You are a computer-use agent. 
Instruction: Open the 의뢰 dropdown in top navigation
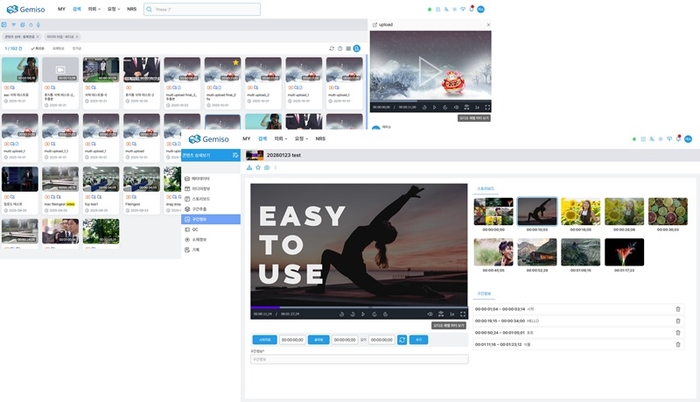coord(94,9)
